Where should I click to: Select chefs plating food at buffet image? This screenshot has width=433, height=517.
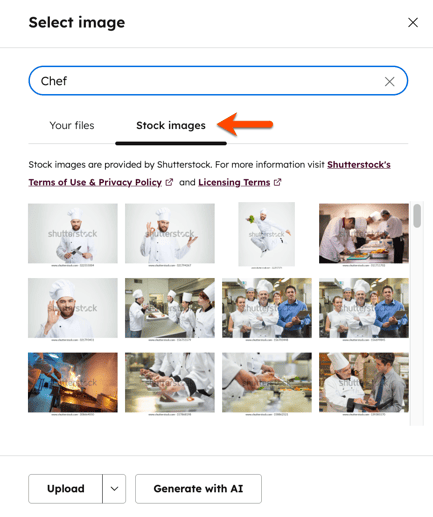[364, 235]
